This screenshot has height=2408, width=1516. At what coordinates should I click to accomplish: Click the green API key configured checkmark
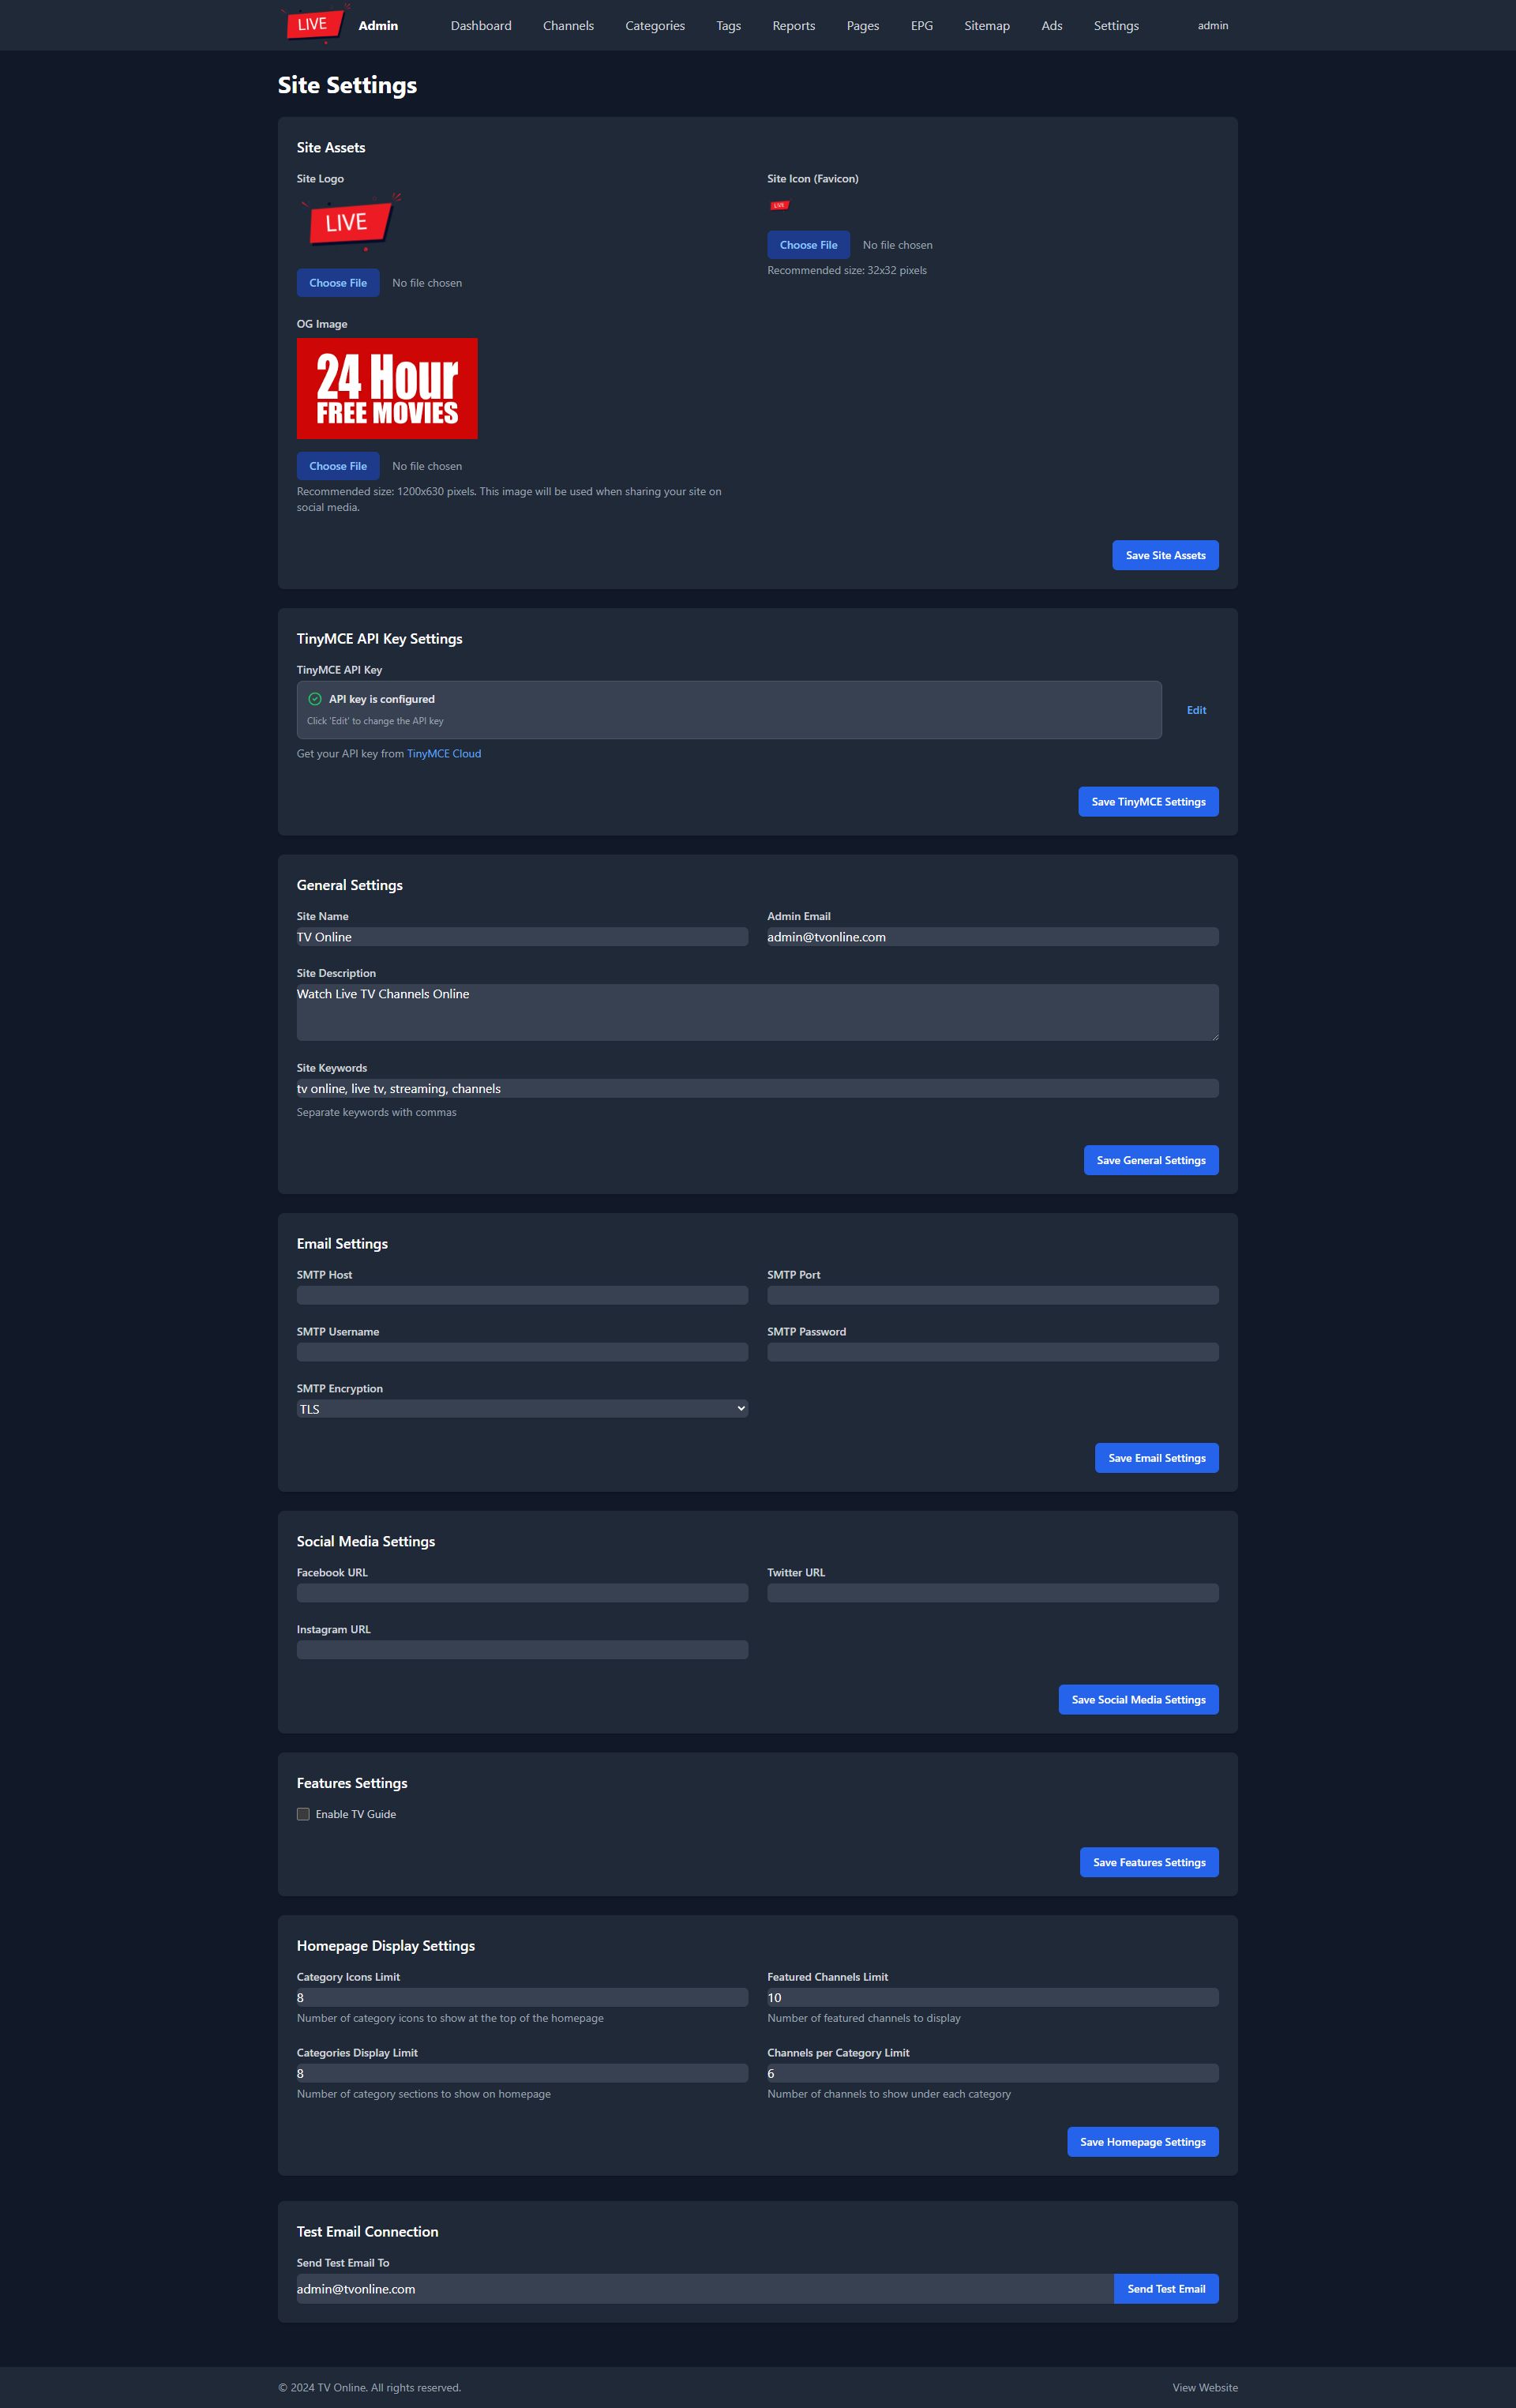(x=315, y=699)
